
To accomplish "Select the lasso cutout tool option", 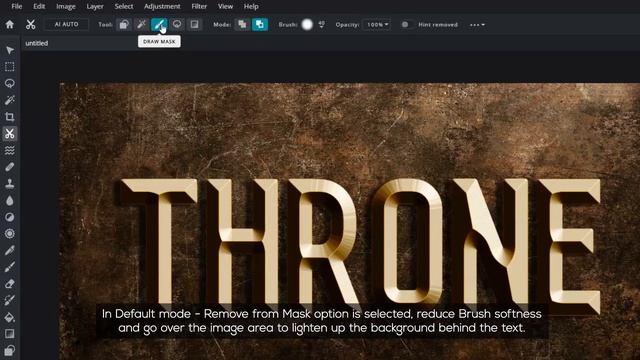I will pos(177,24).
